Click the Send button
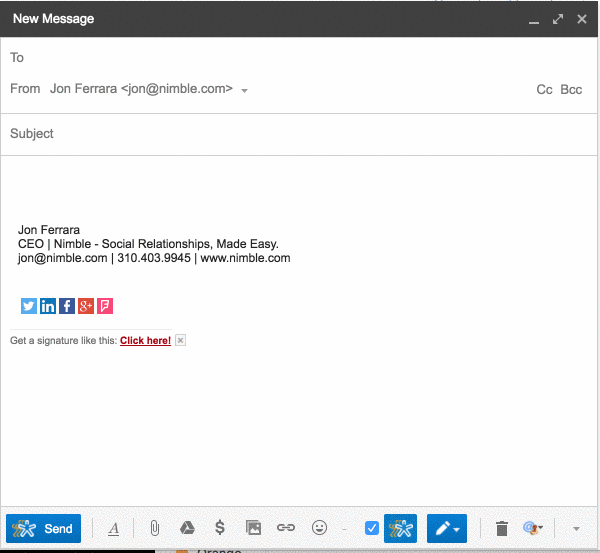Image resolution: width=600 pixels, height=553 pixels. (x=43, y=528)
